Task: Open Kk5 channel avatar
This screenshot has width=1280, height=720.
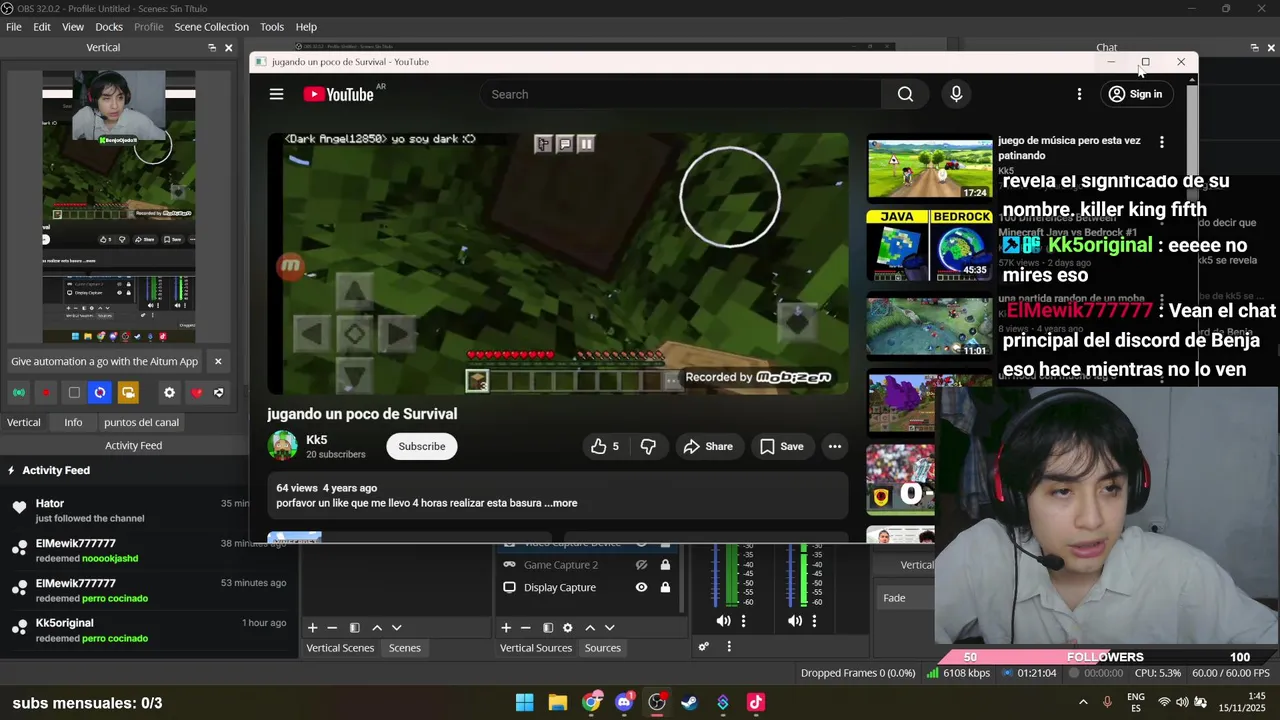Action: coord(283,446)
